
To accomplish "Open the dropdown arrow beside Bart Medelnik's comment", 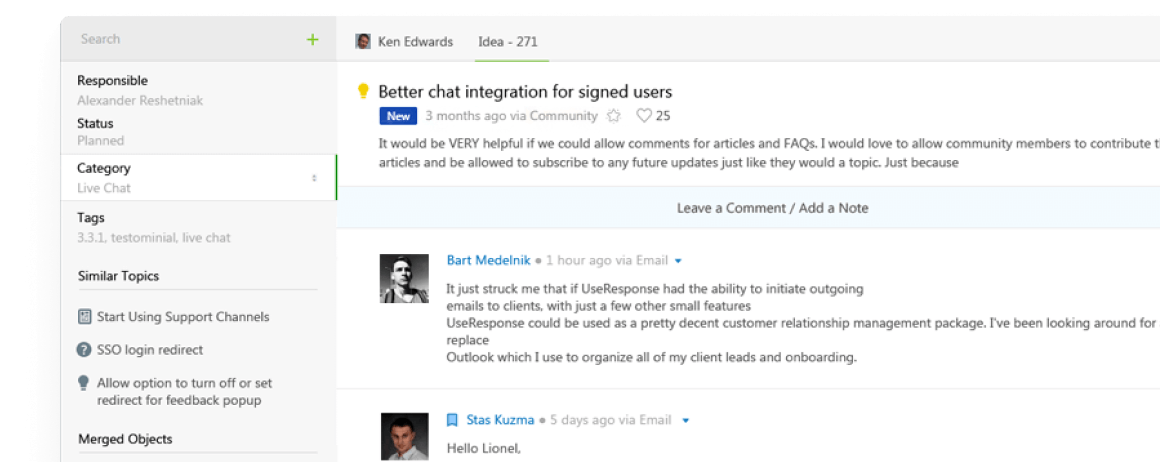I will pos(678,261).
